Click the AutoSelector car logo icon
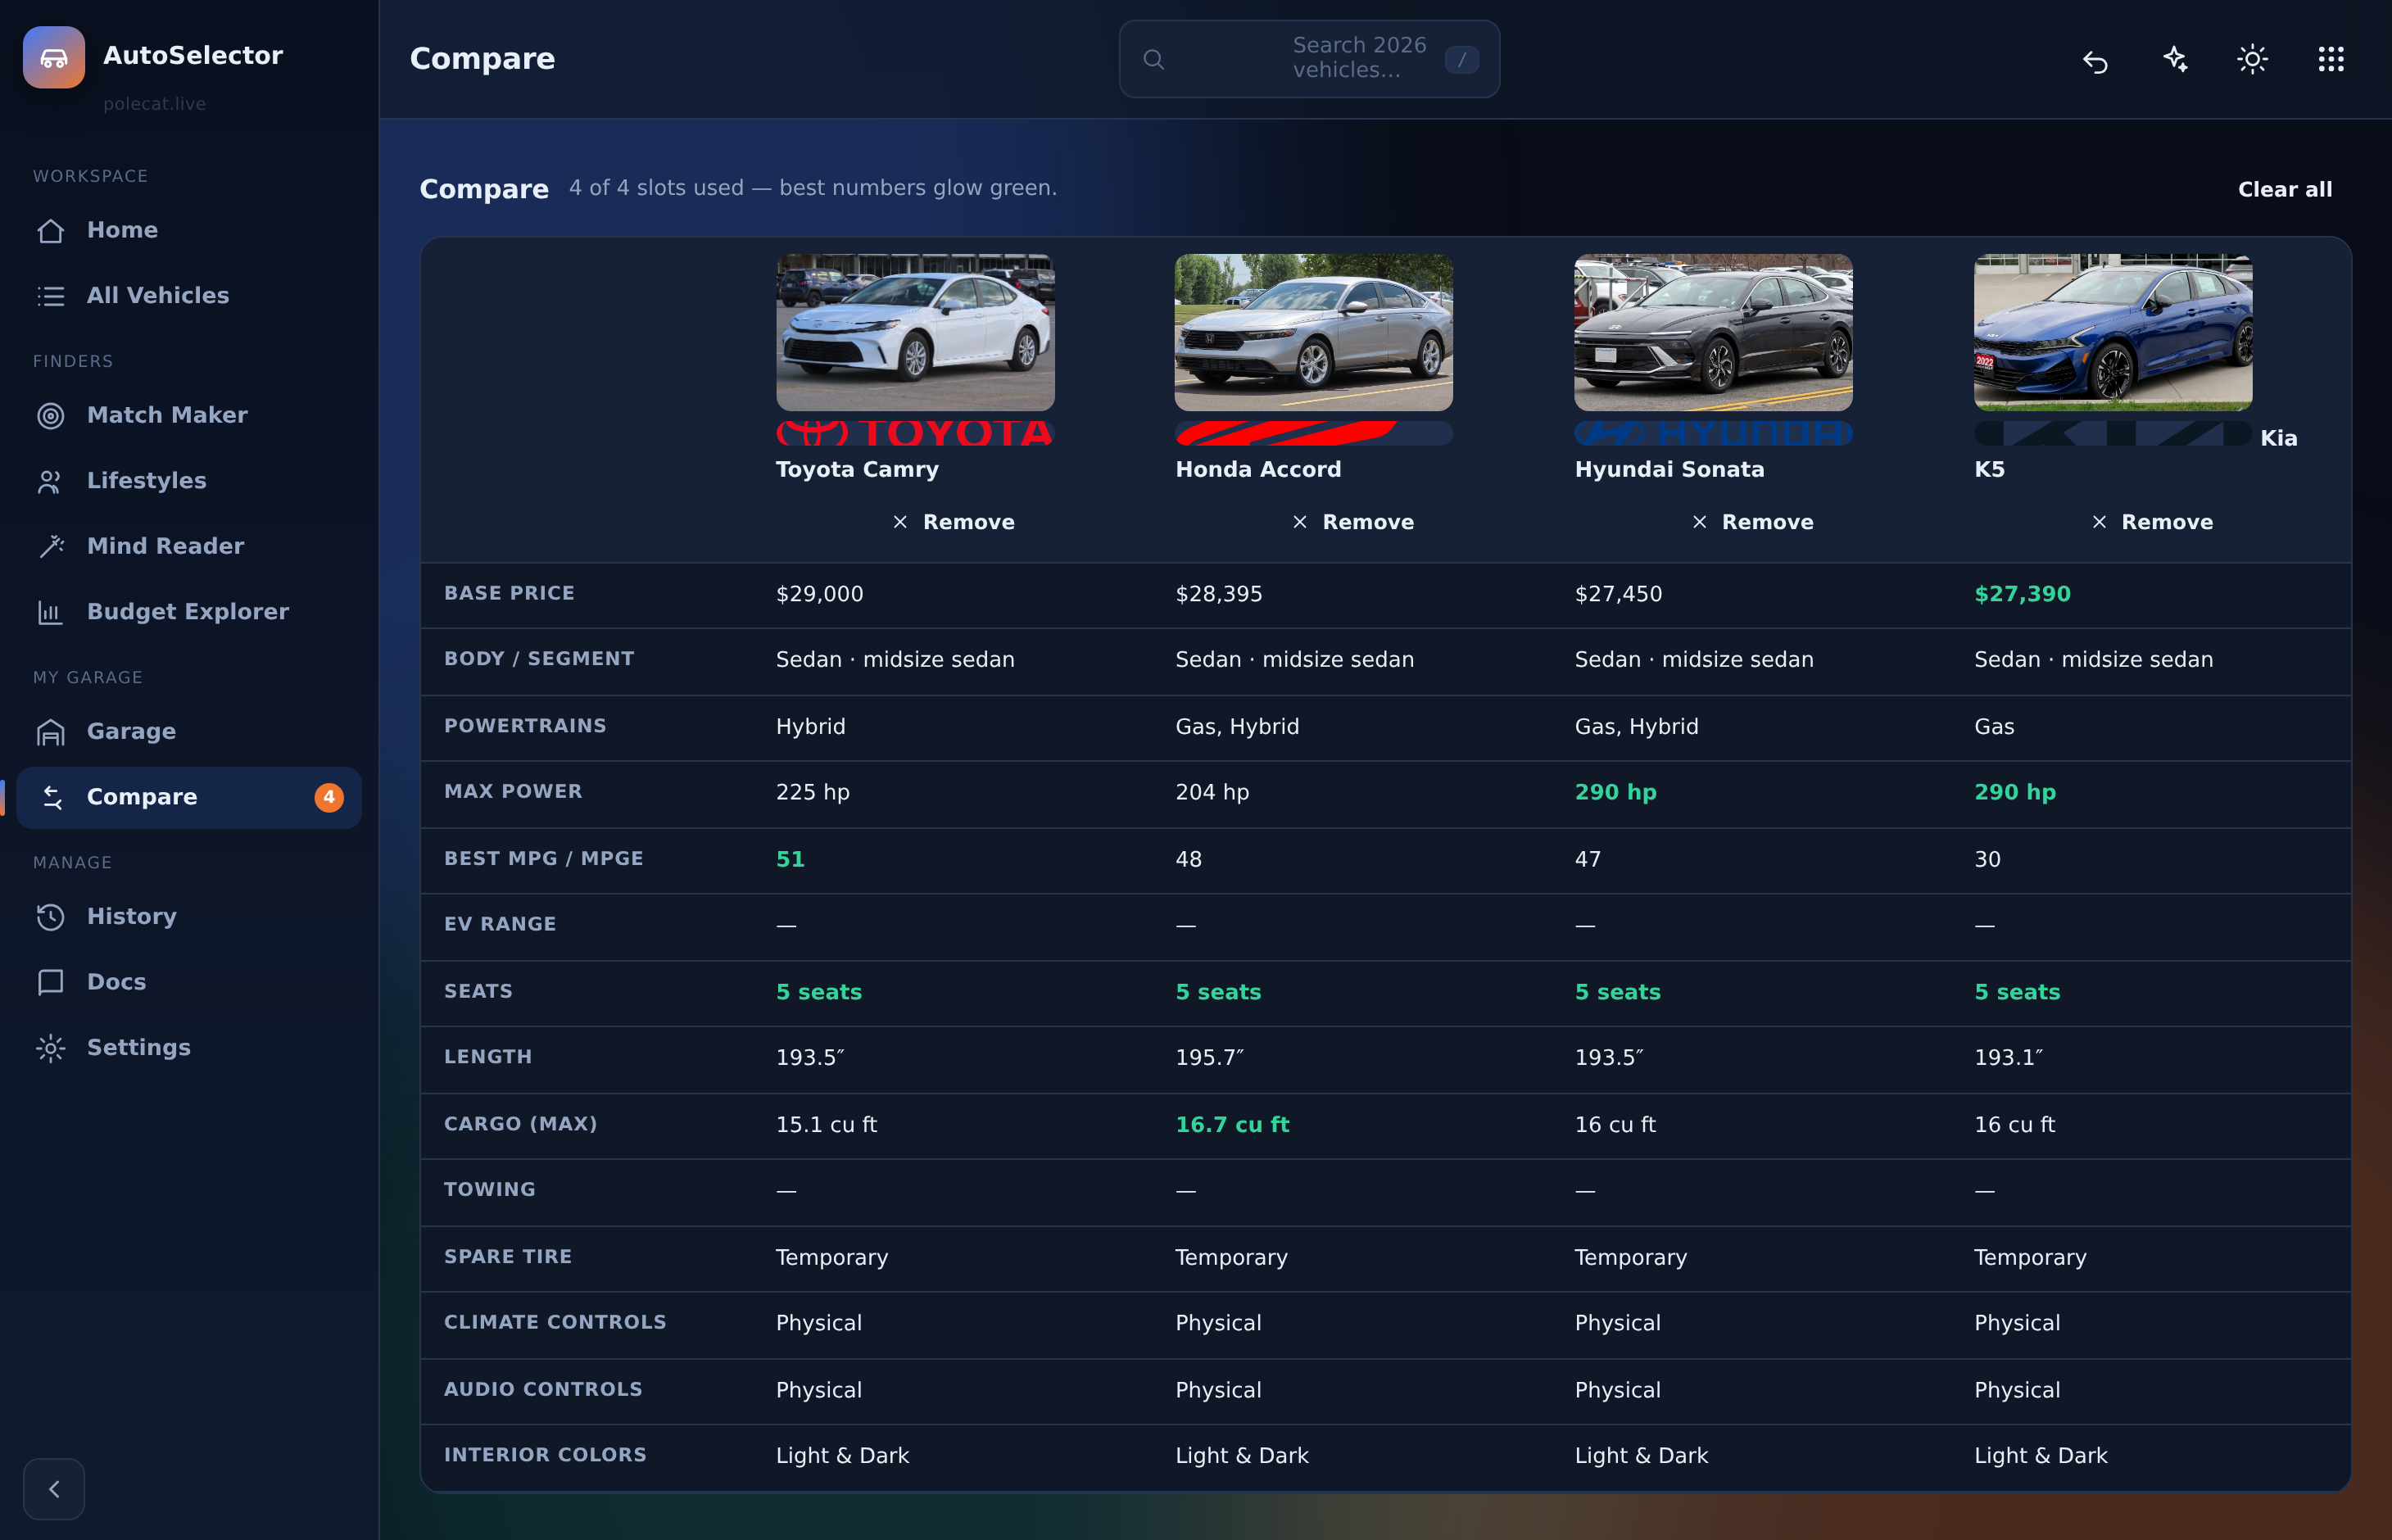The image size is (2392, 1540). pos(54,58)
